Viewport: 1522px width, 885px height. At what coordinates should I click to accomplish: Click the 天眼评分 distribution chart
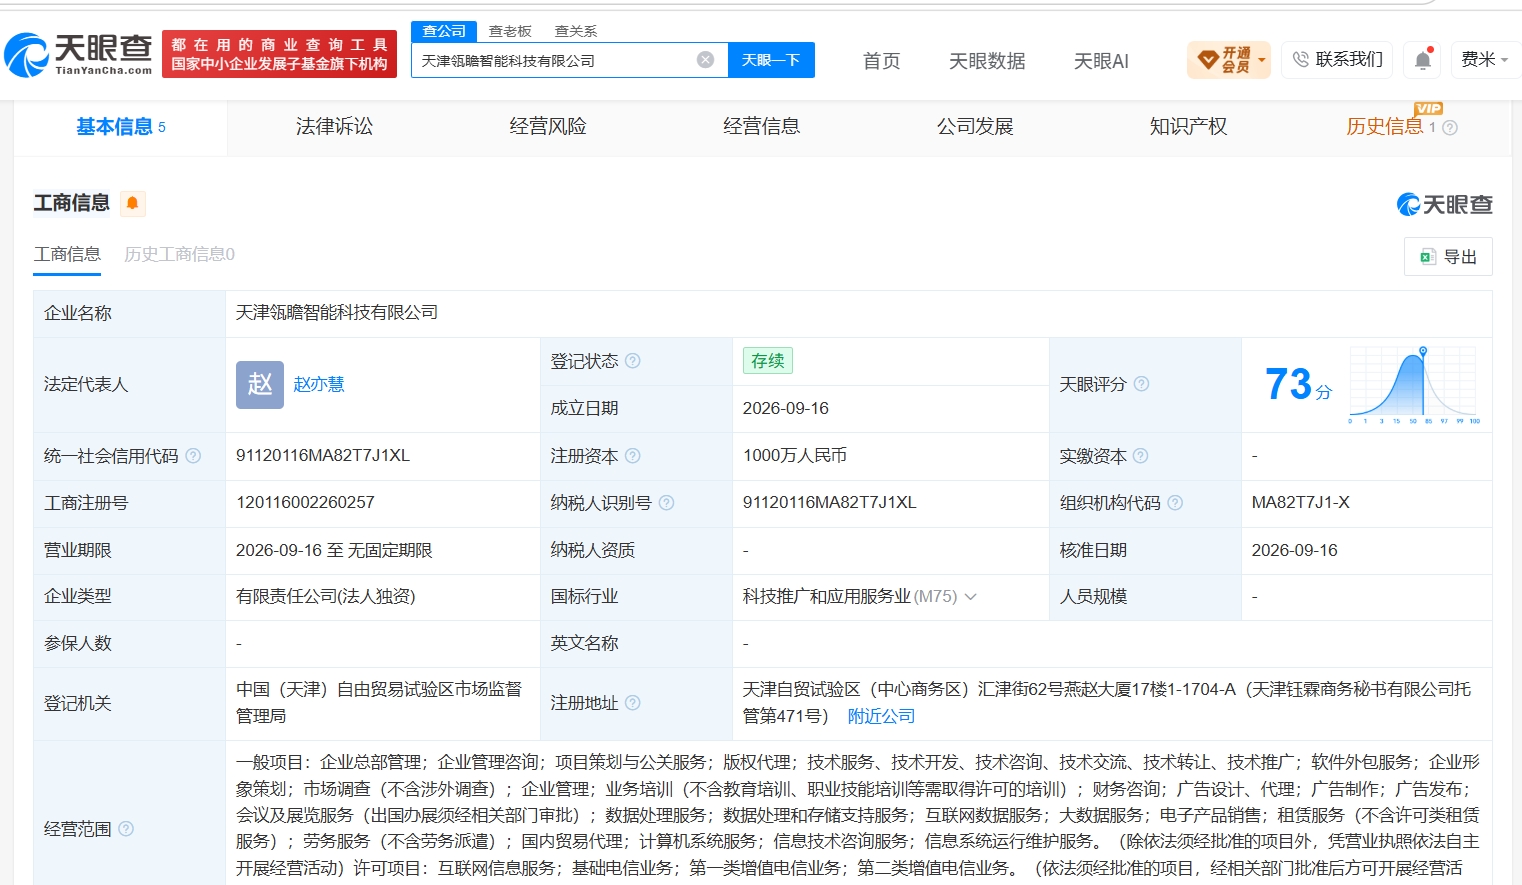[x=1414, y=385]
